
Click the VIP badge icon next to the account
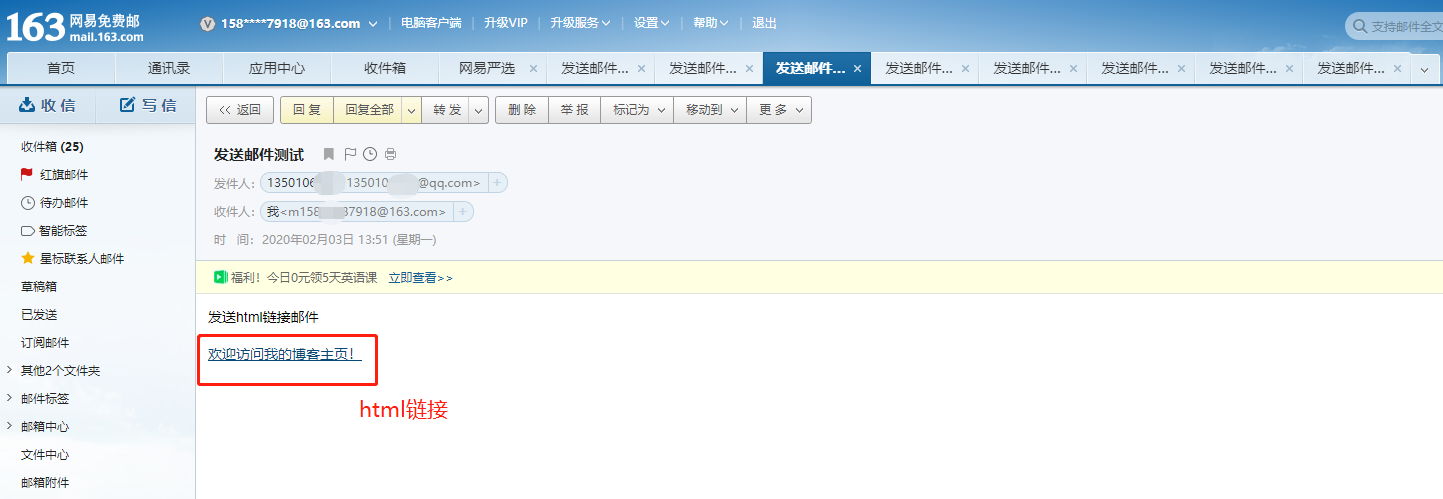click(208, 23)
